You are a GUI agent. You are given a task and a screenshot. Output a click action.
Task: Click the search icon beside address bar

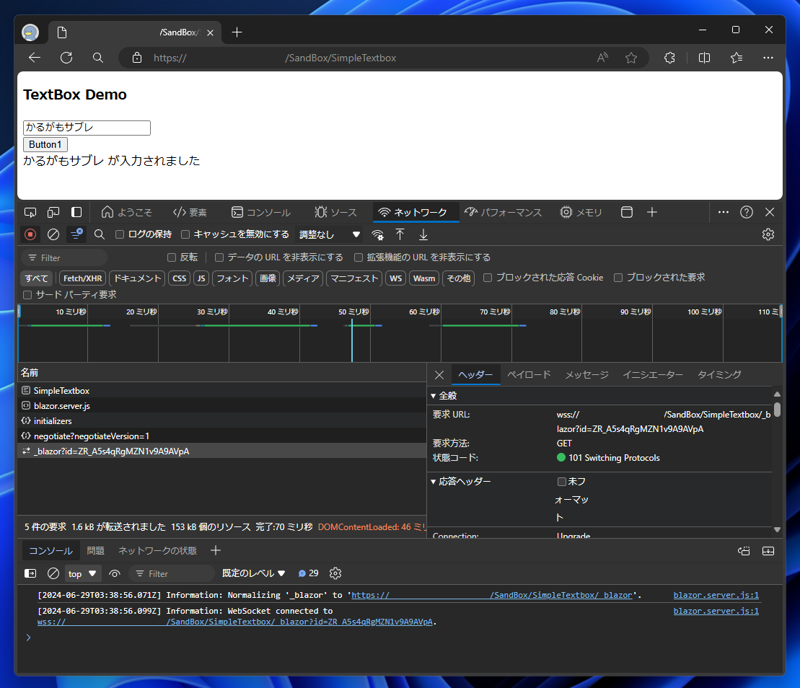[x=98, y=58]
